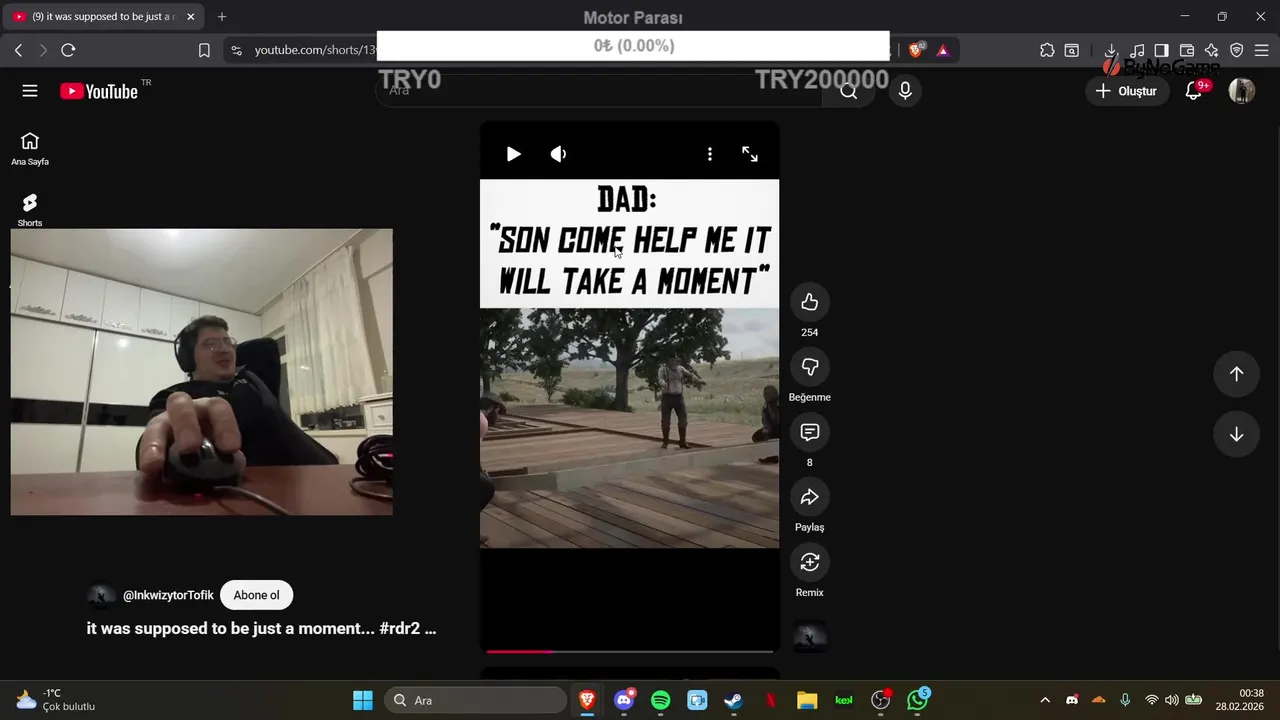Open the weather widget Çok bulutlu
The width and height of the screenshot is (1280, 720).
(x=57, y=700)
